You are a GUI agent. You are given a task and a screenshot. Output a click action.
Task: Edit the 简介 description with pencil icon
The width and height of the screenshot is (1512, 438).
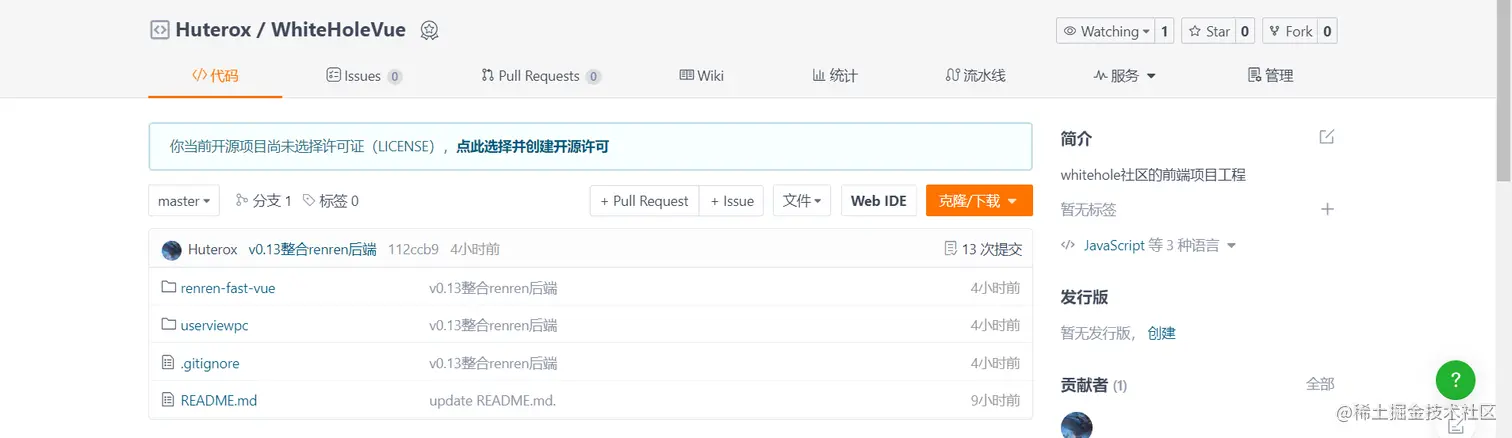point(1327,137)
